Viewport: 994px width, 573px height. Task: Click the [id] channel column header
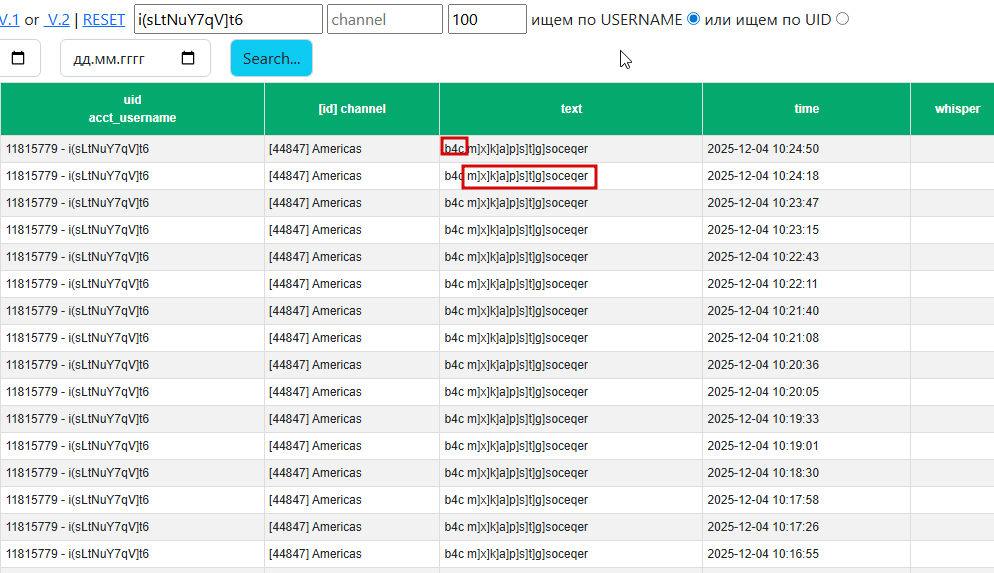pyautogui.click(x=352, y=109)
